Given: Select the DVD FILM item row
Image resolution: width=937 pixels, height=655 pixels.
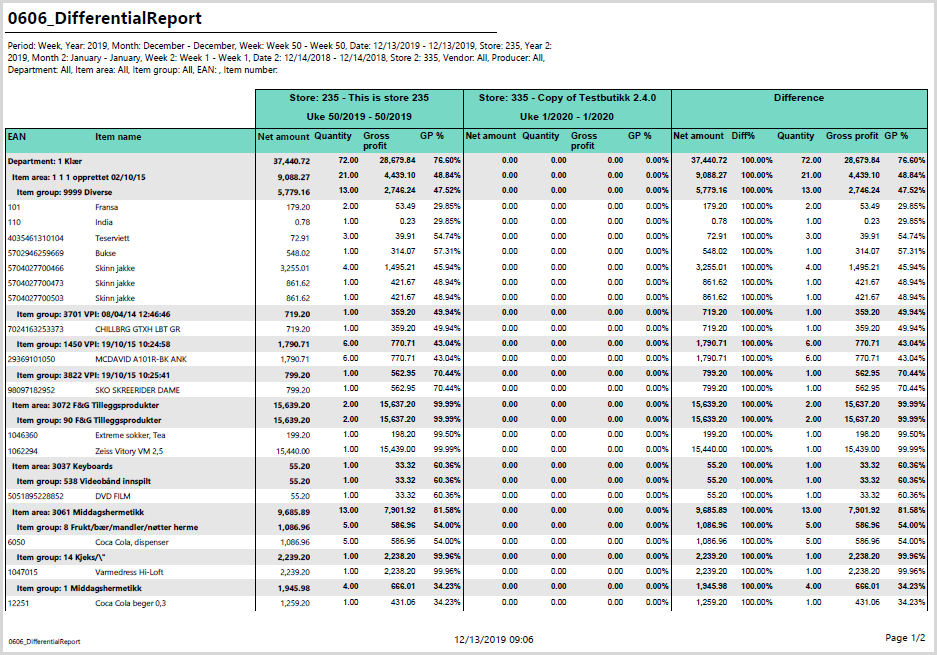Looking at the screenshot, I should (x=115, y=495).
